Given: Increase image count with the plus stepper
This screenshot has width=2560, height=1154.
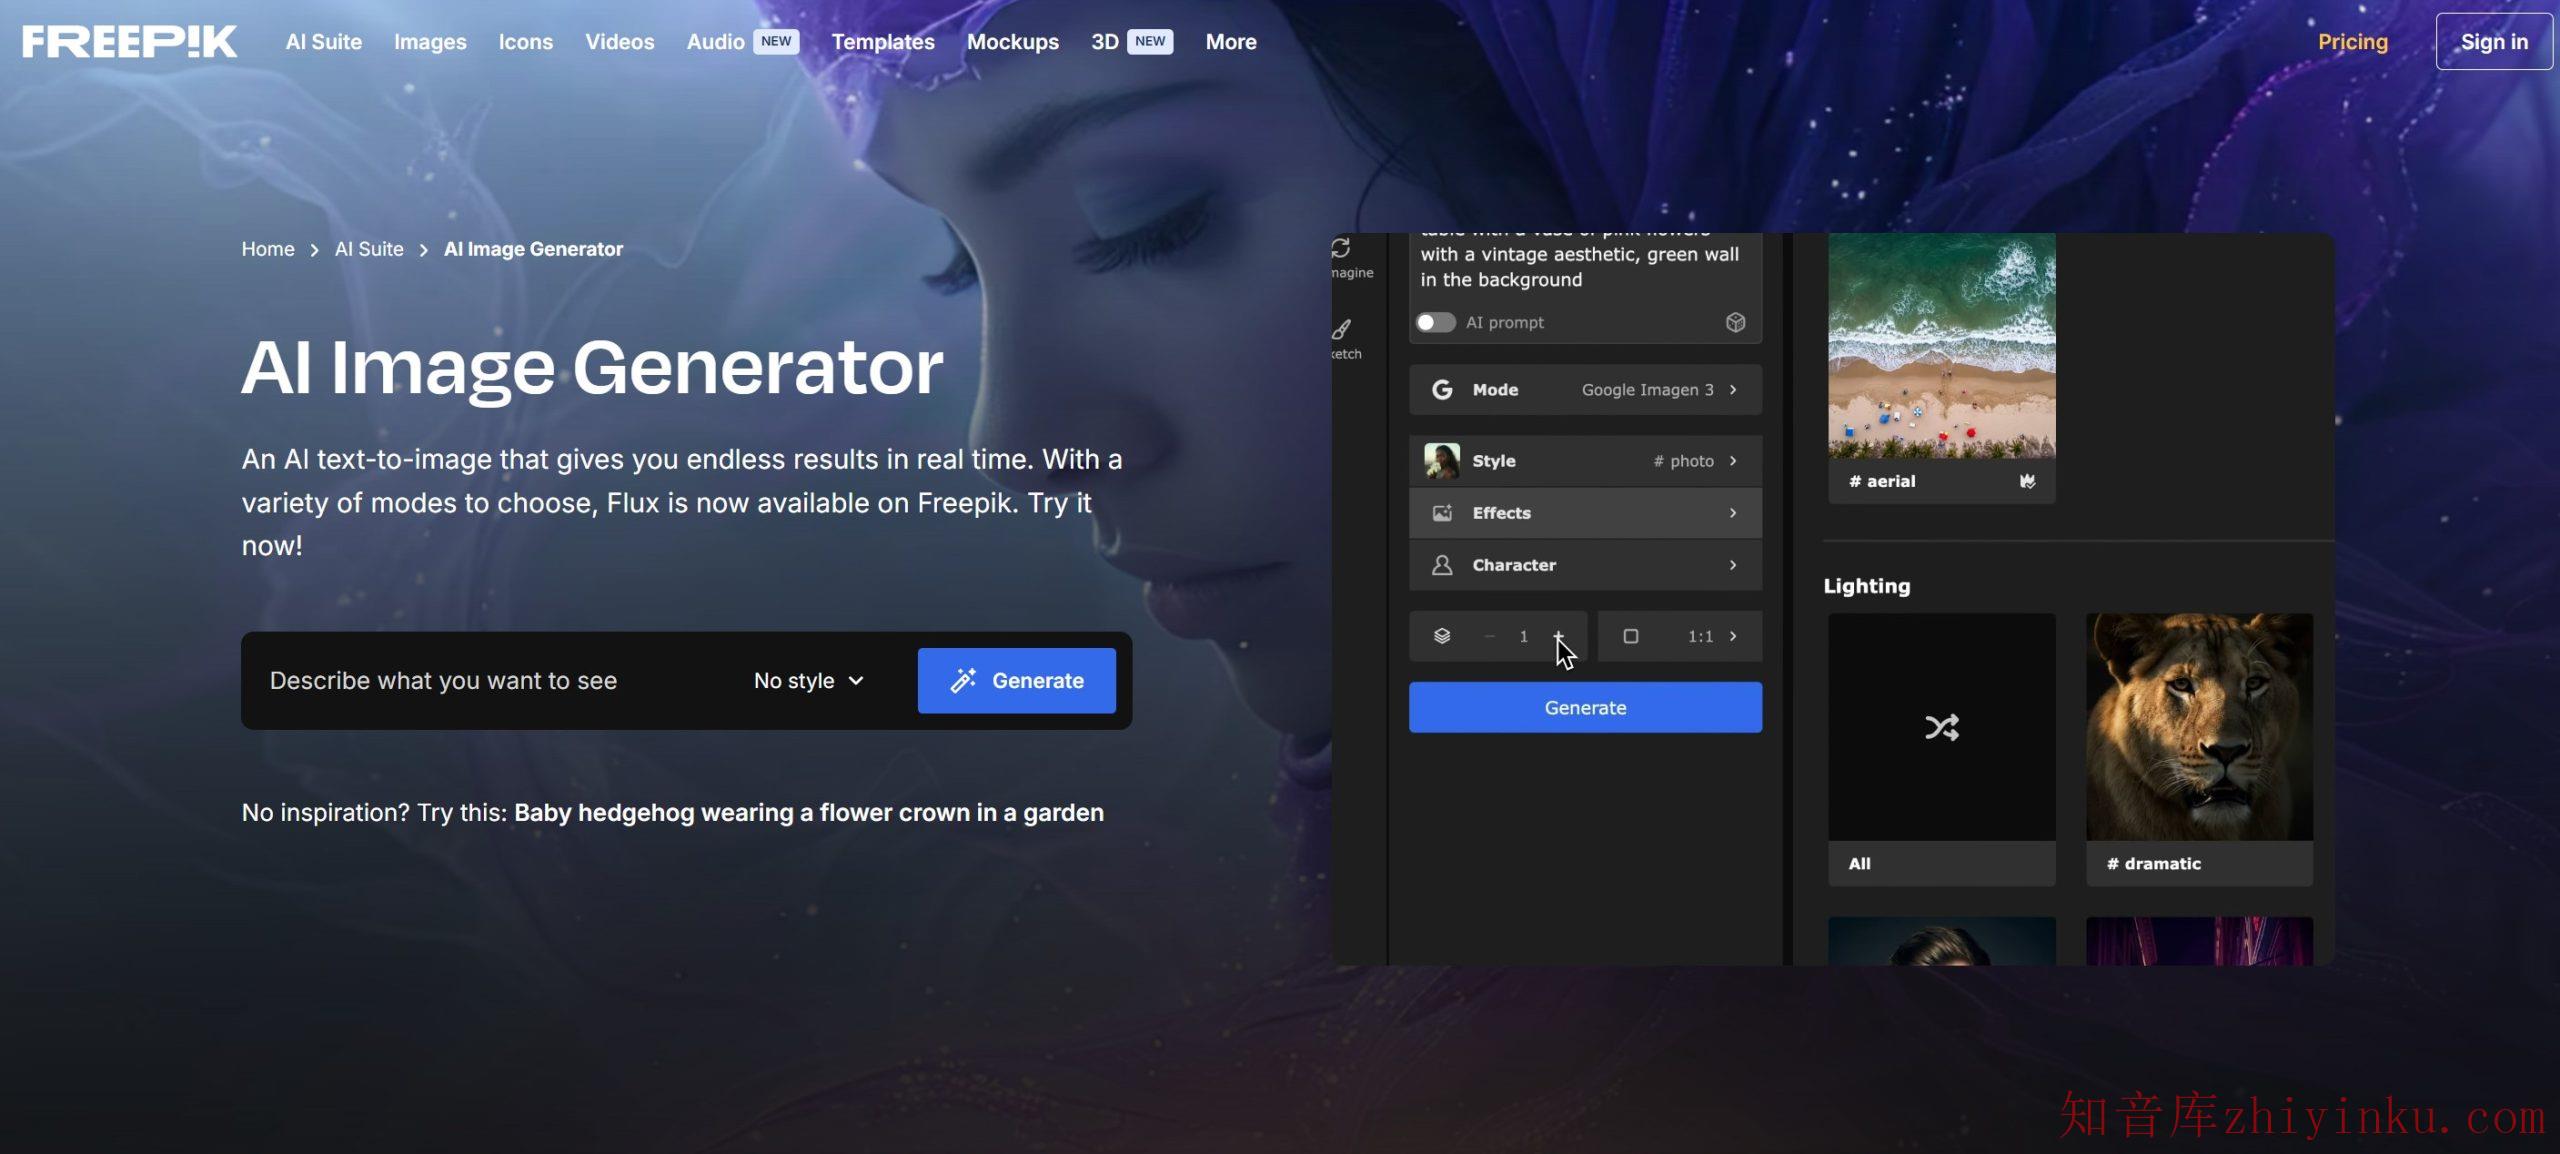Looking at the screenshot, I should pyautogui.click(x=1557, y=635).
